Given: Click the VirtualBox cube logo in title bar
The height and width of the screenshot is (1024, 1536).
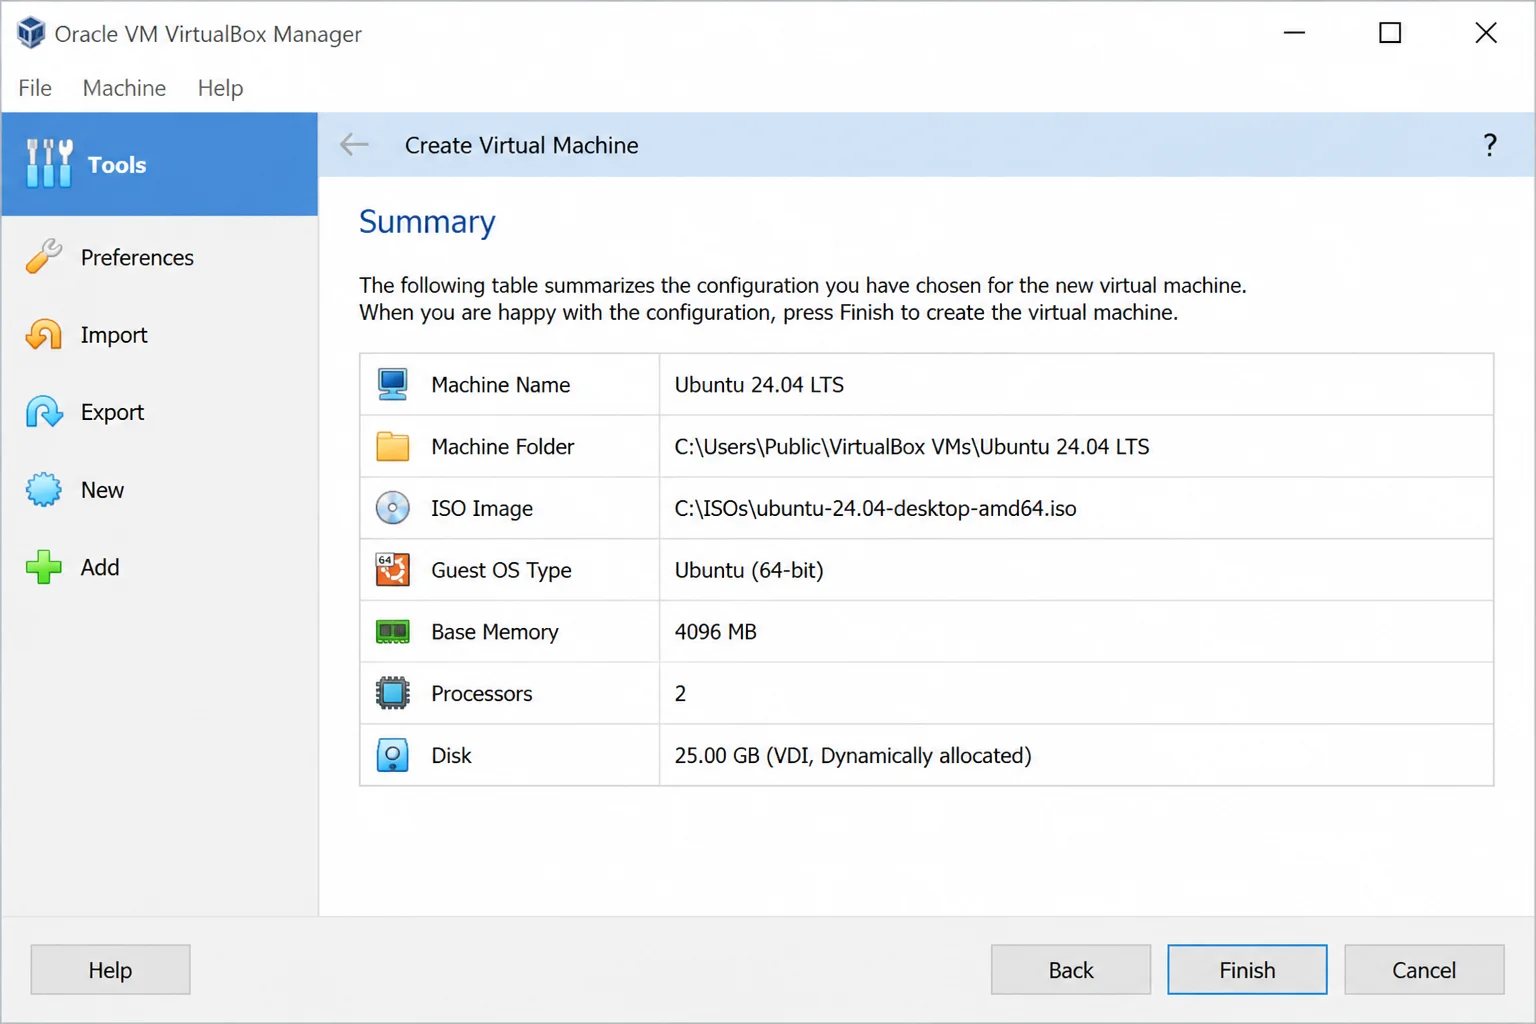Looking at the screenshot, I should pos(31,33).
